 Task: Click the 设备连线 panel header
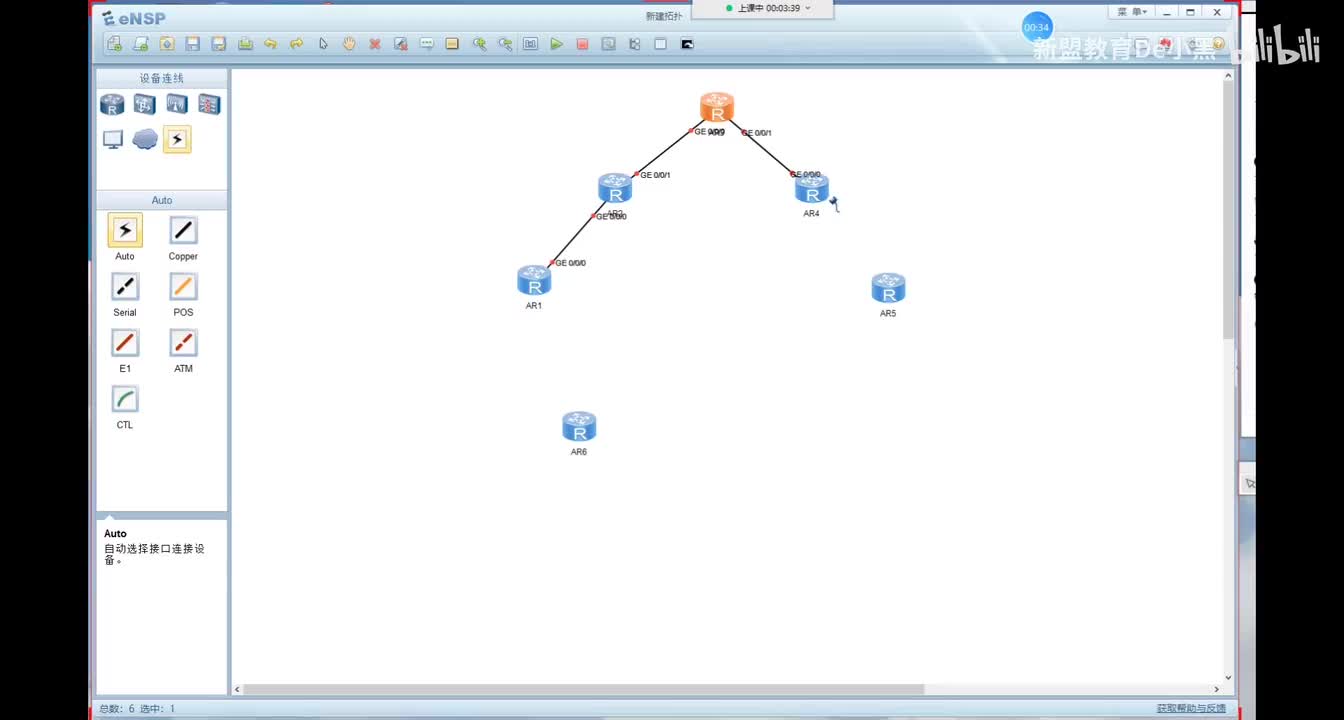(162, 78)
